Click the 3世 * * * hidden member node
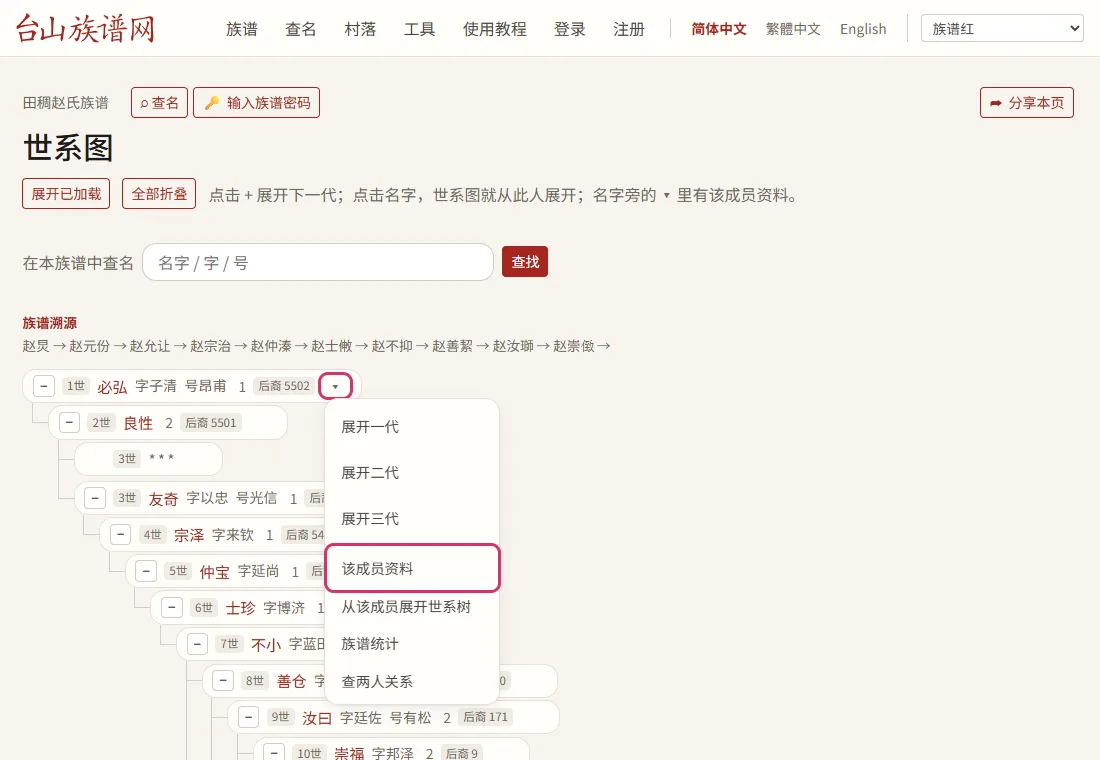Viewport: 1100px width, 760px height. point(148,459)
